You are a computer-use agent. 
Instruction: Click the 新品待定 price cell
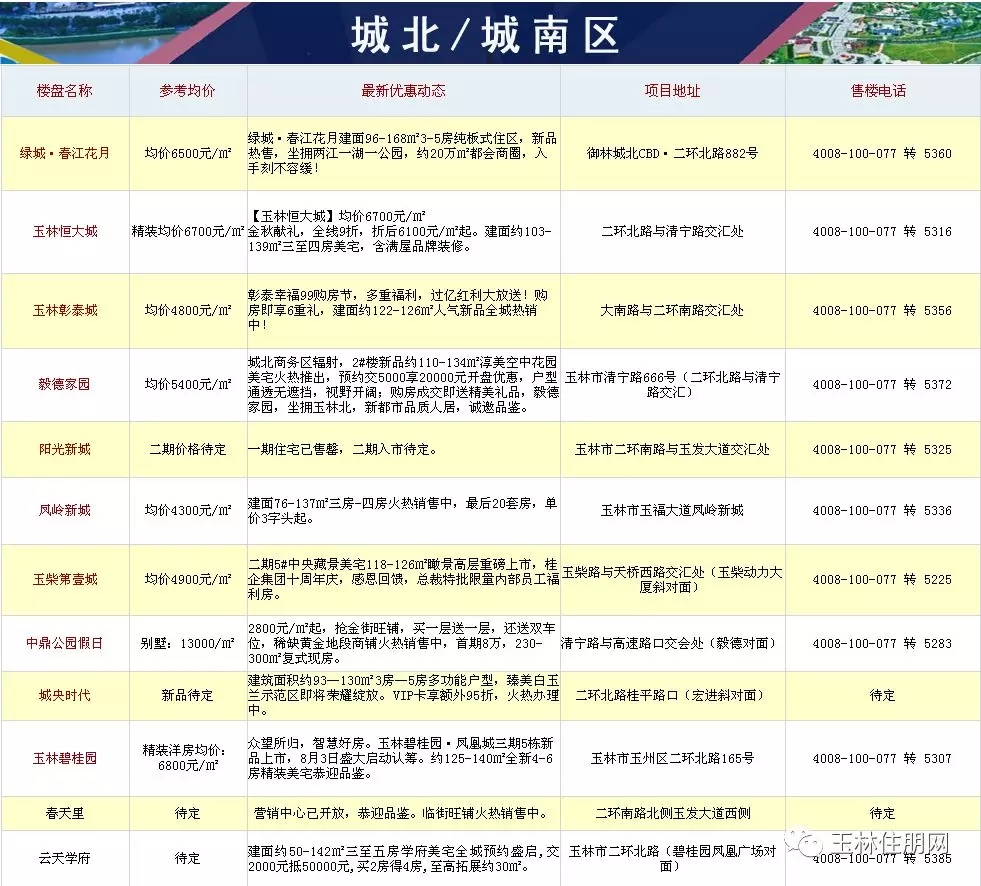pyautogui.click(x=188, y=695)
